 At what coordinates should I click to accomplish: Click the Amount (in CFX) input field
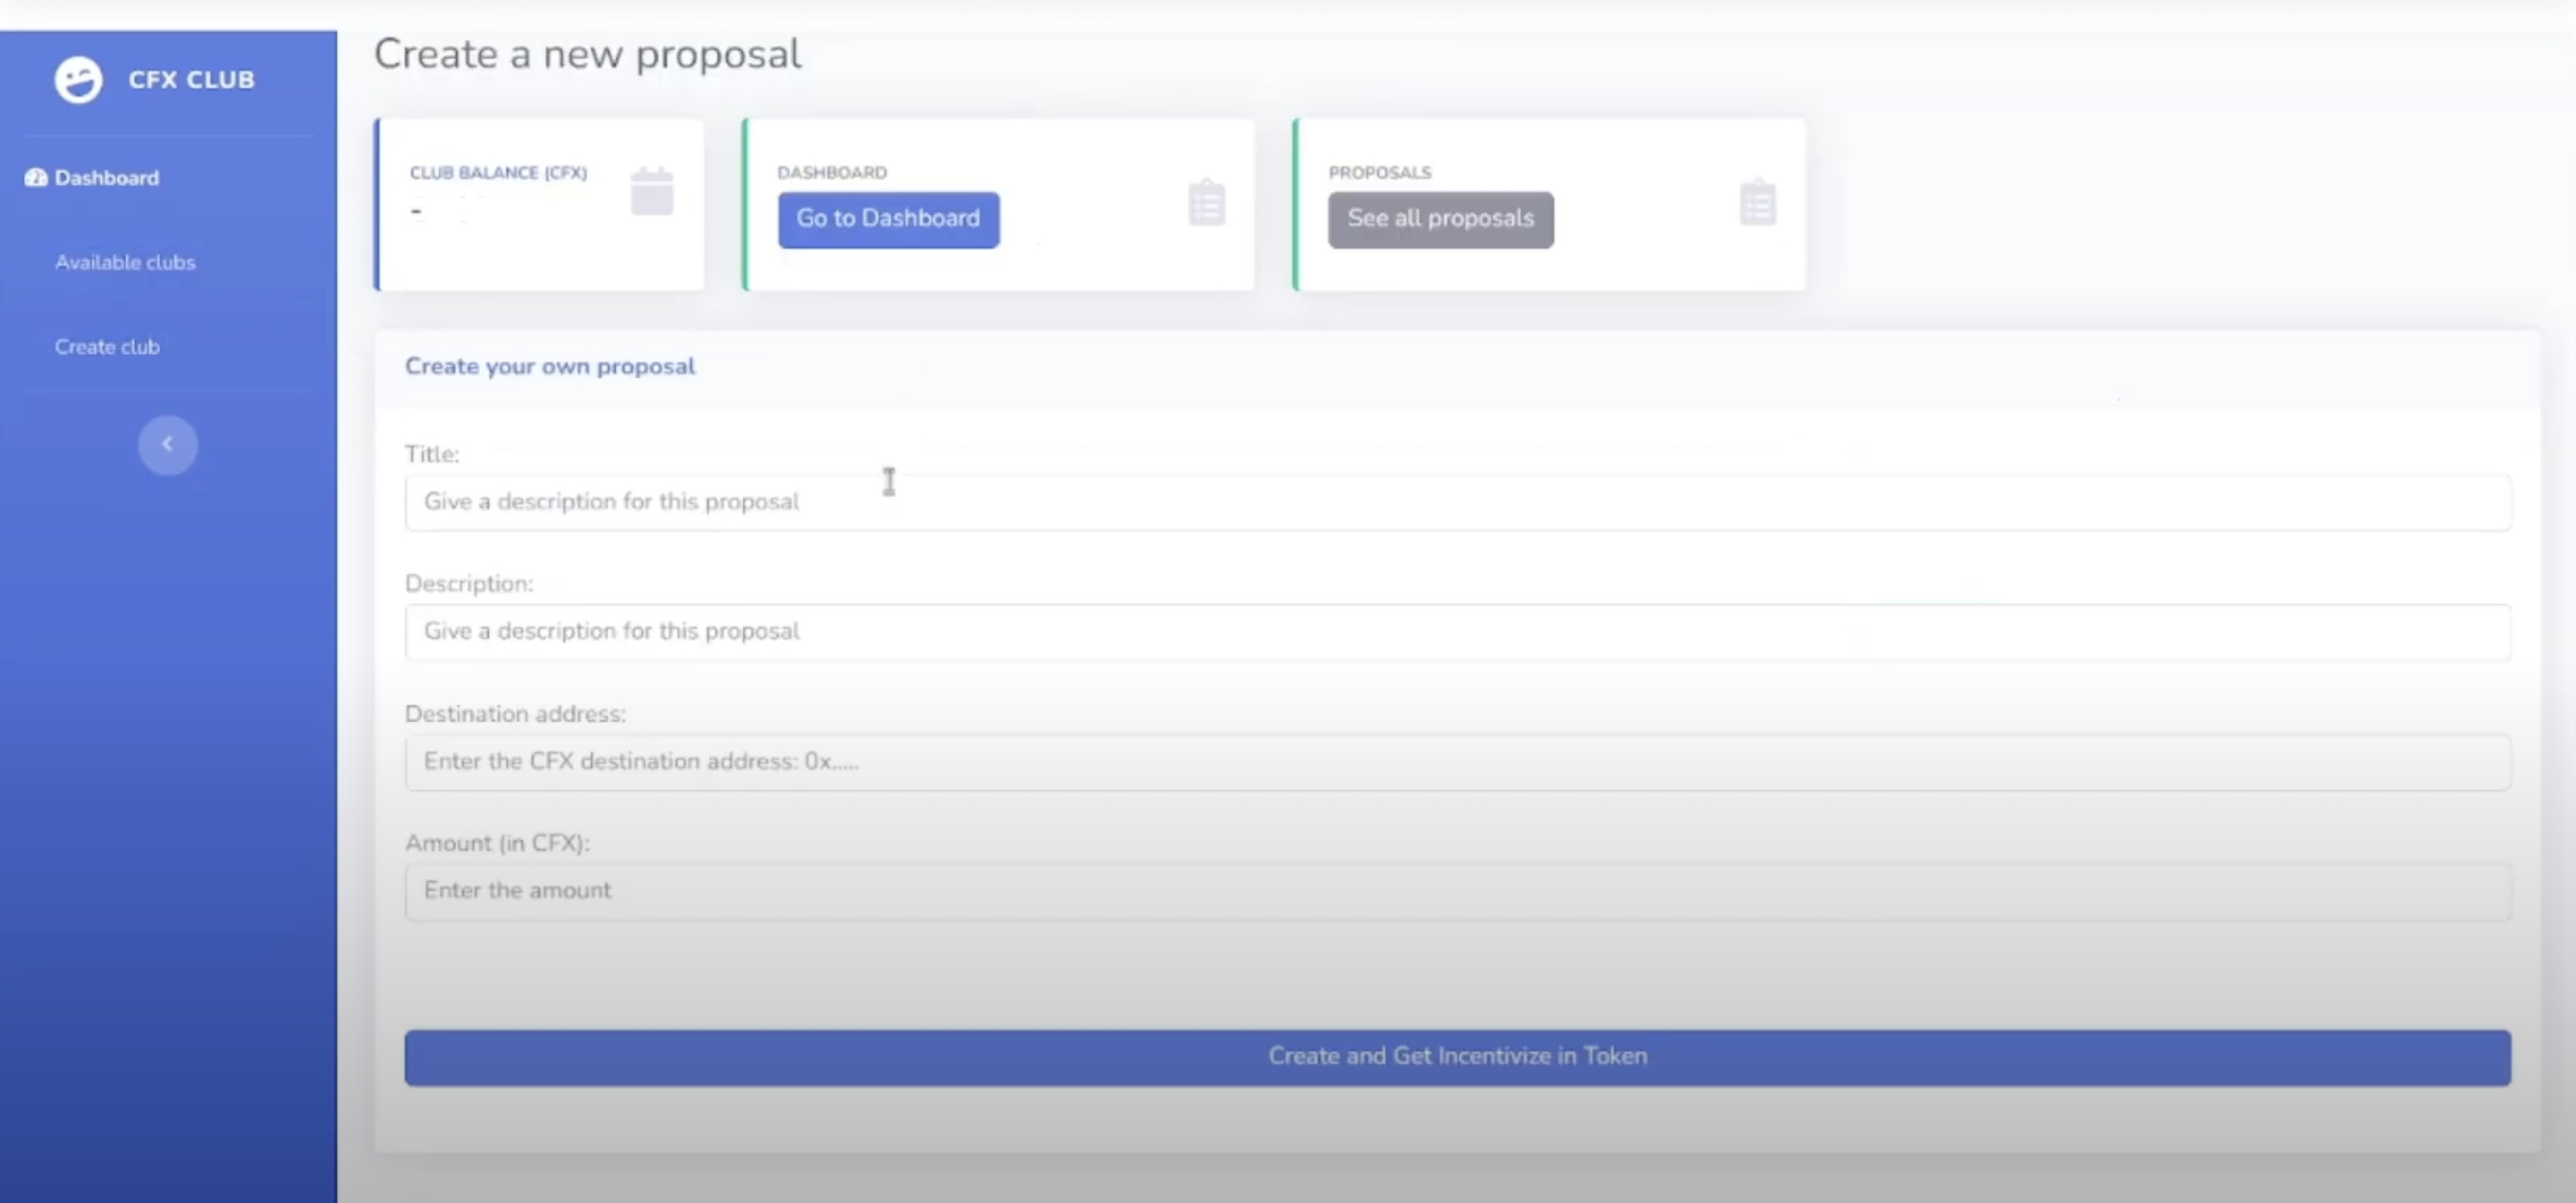point(1457,891)
